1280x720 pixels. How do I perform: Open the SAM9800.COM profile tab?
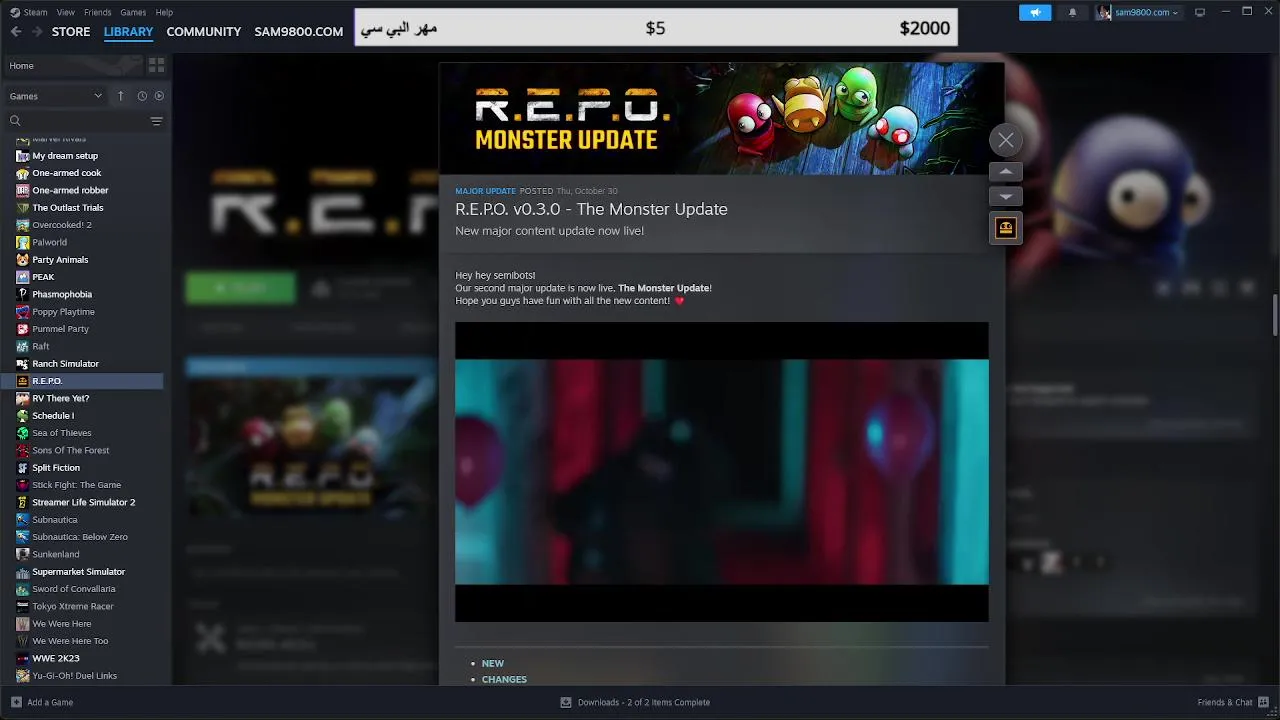click(298, 31)
